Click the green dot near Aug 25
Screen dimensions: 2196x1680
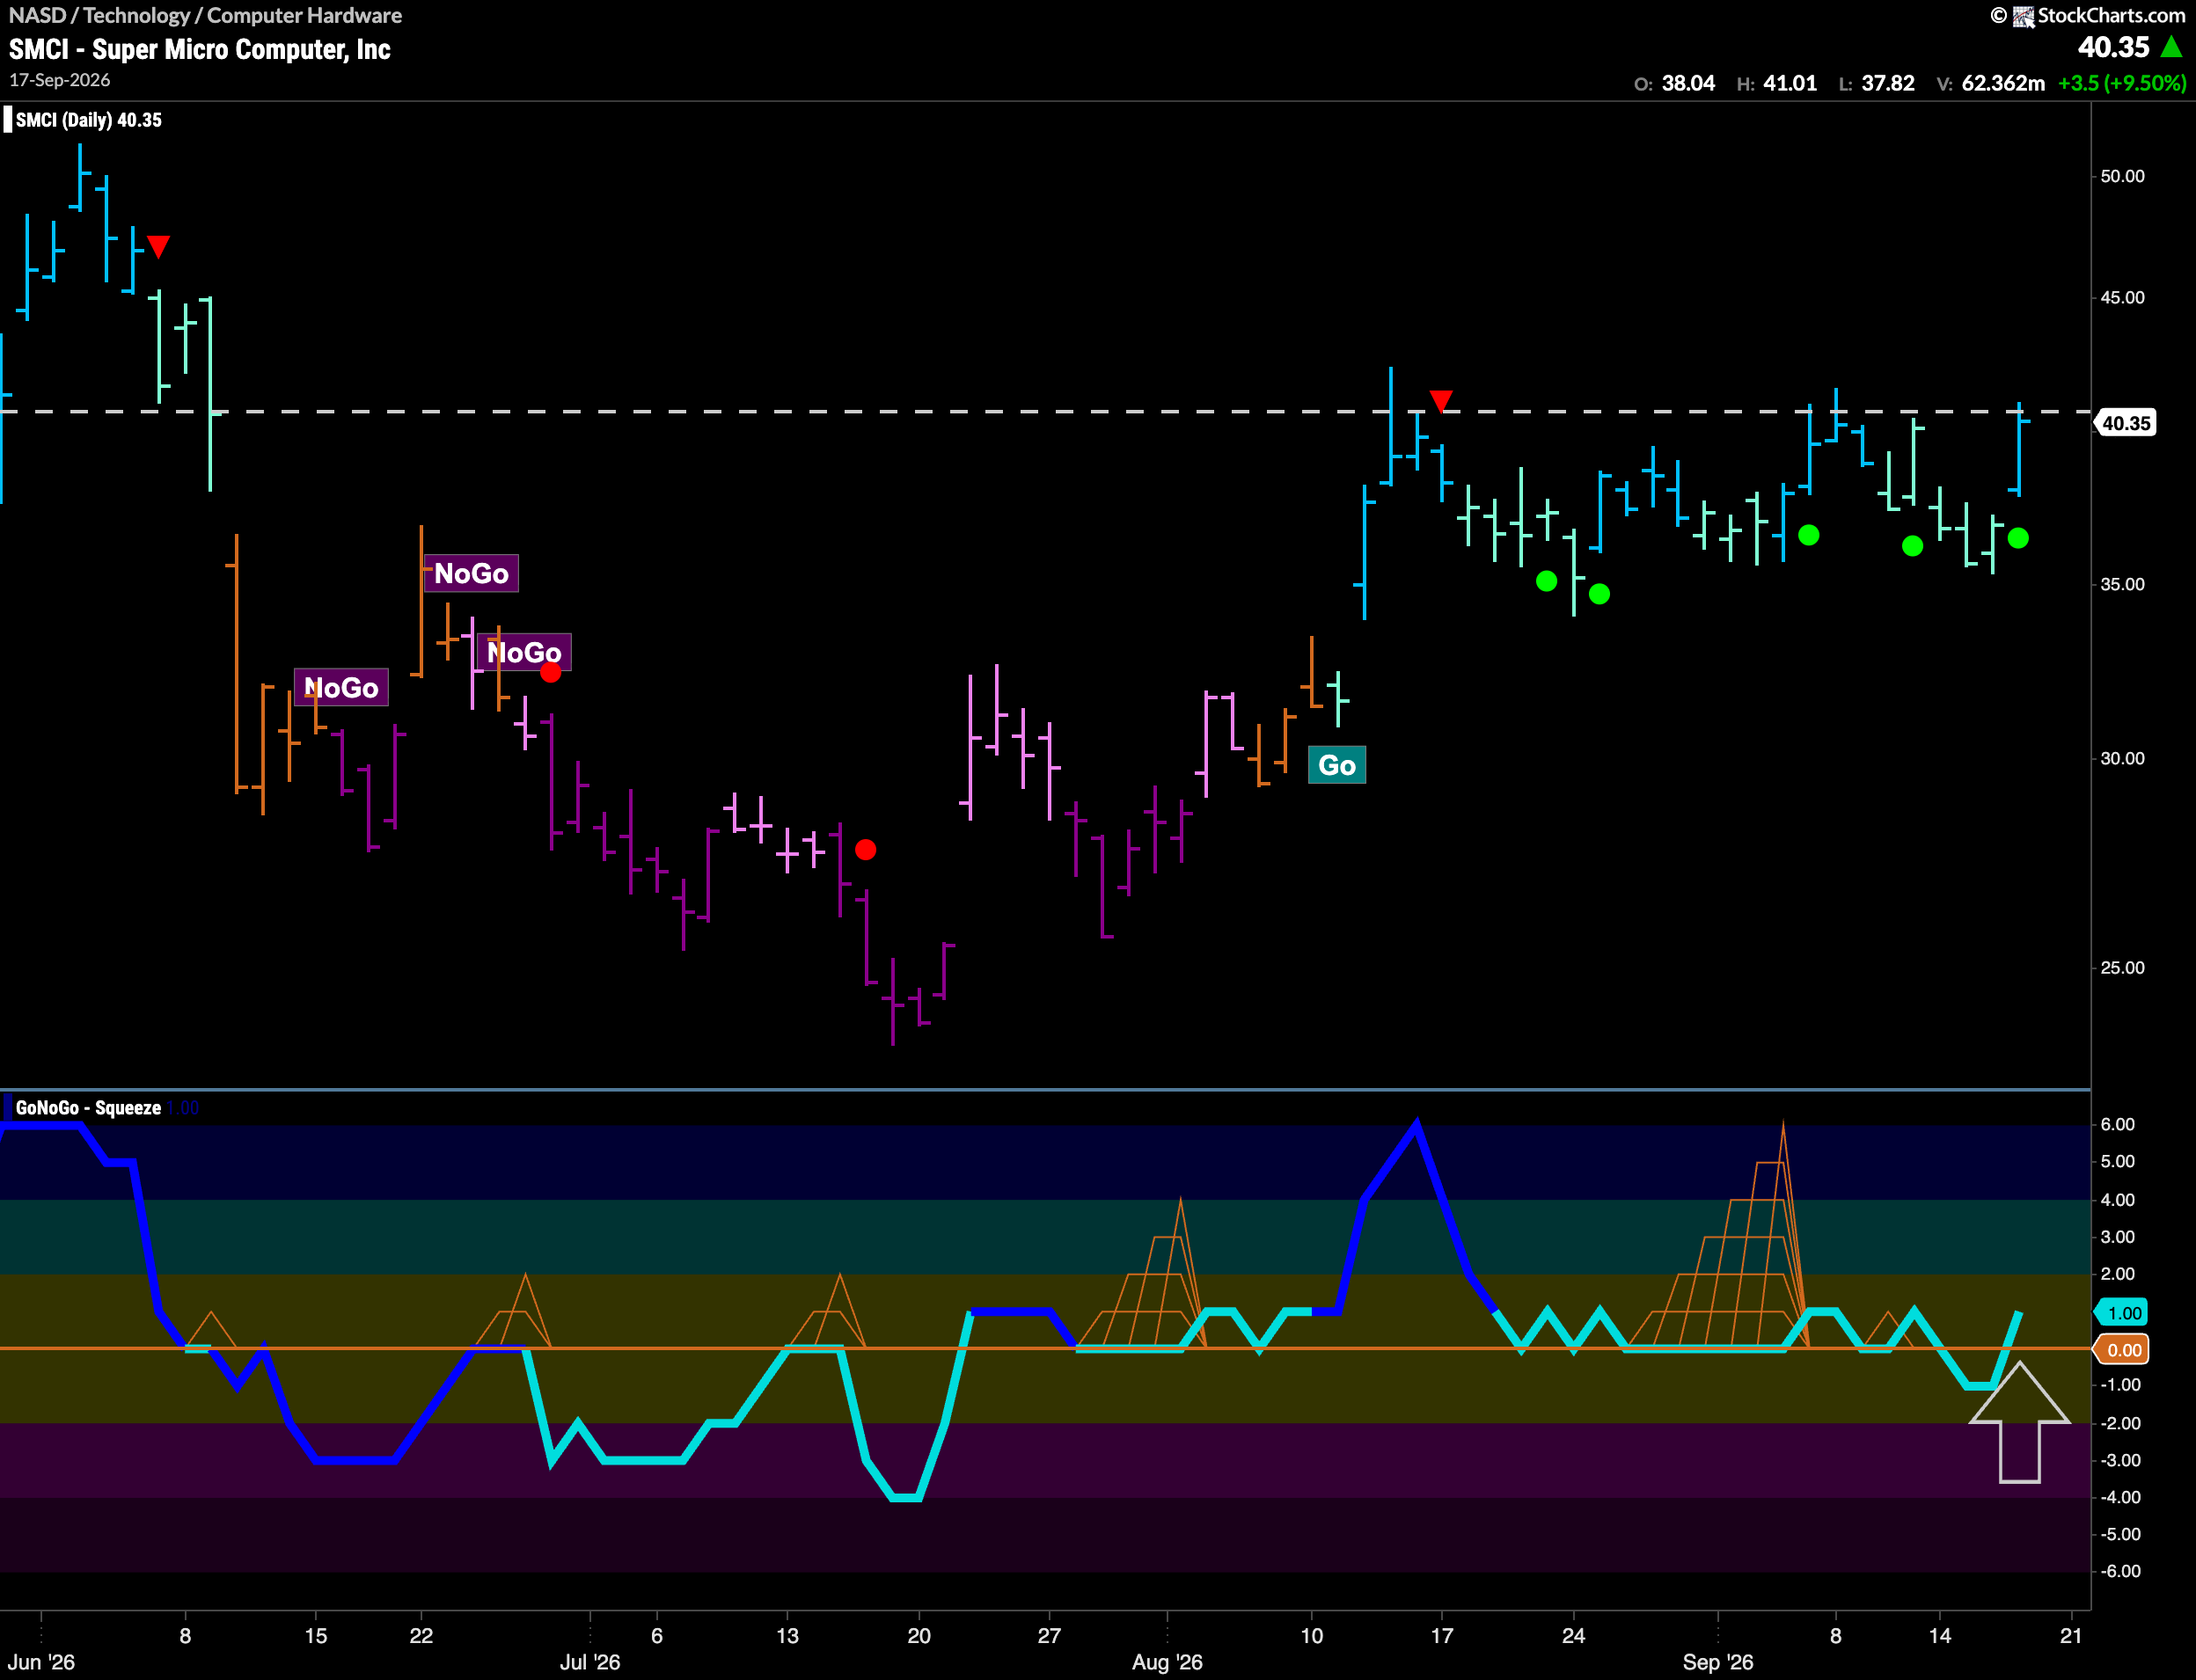pos(1600,594)
